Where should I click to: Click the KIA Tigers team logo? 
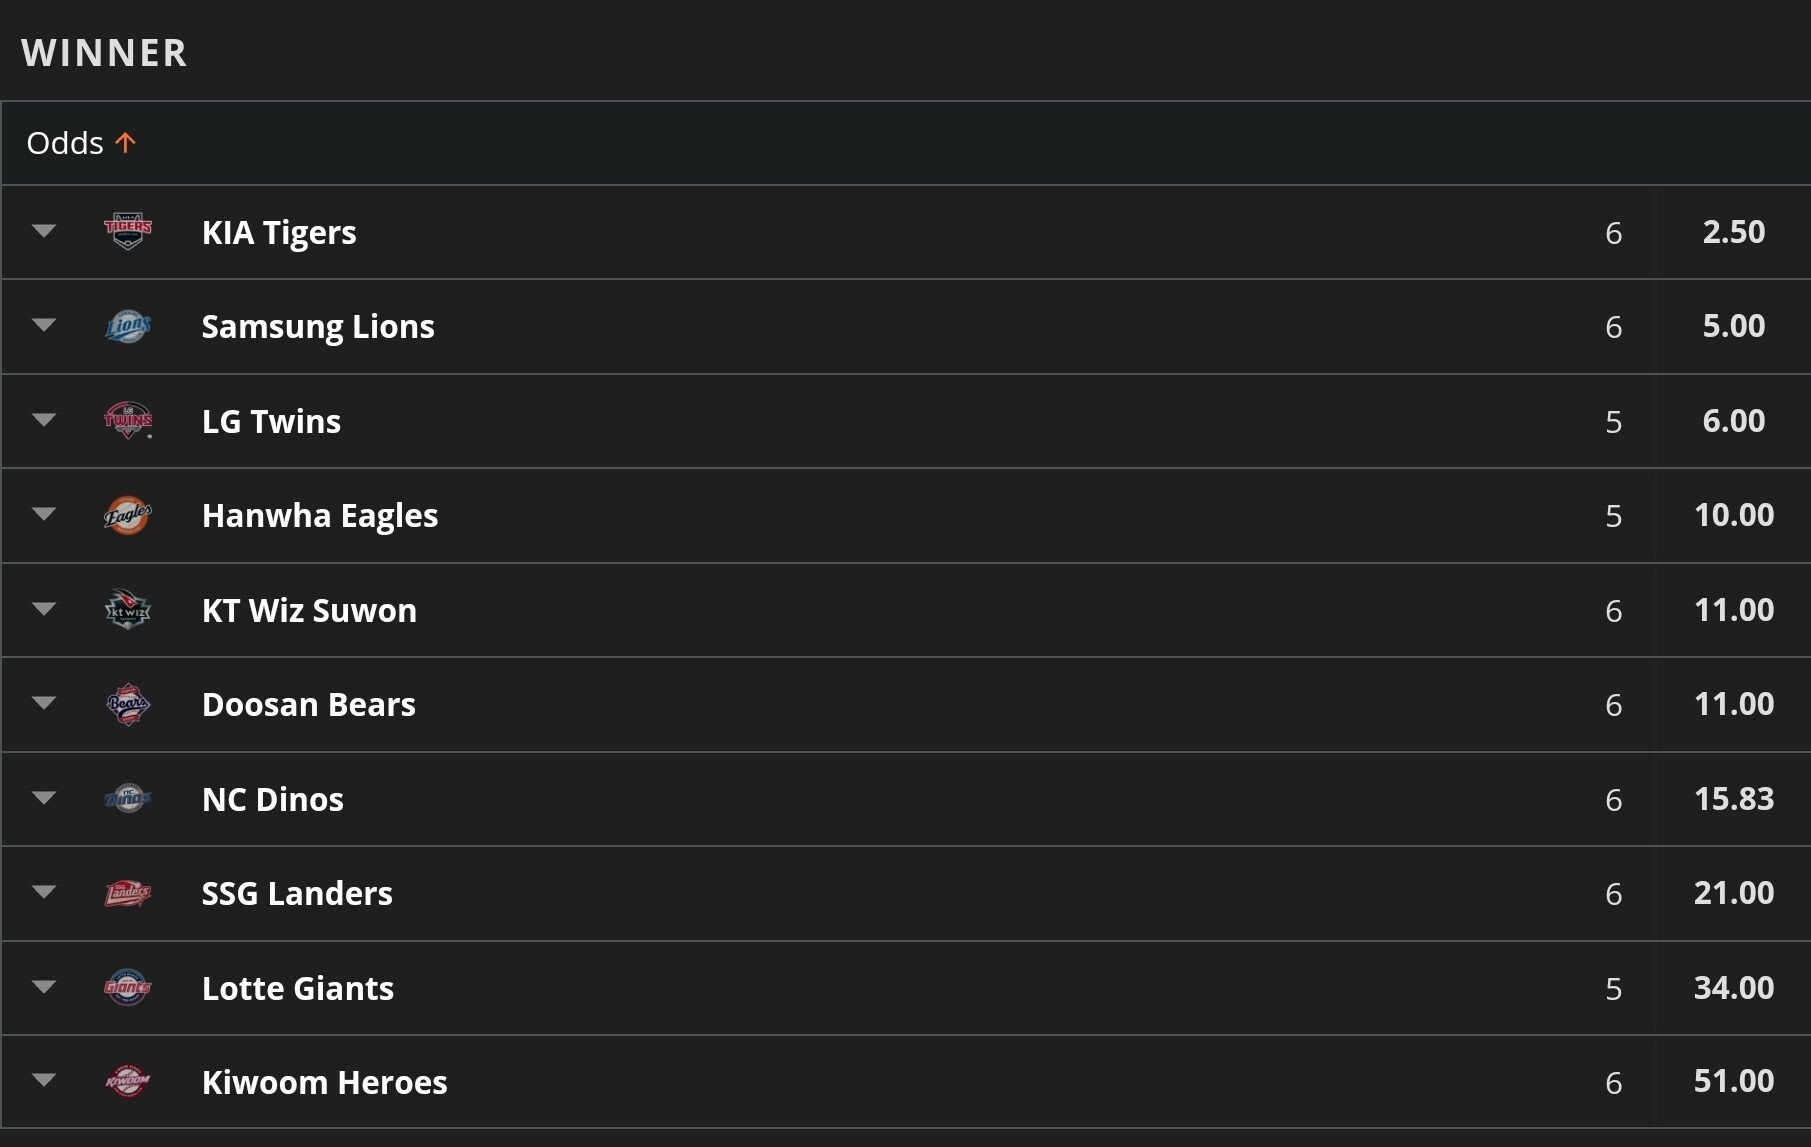pos(128,231)
